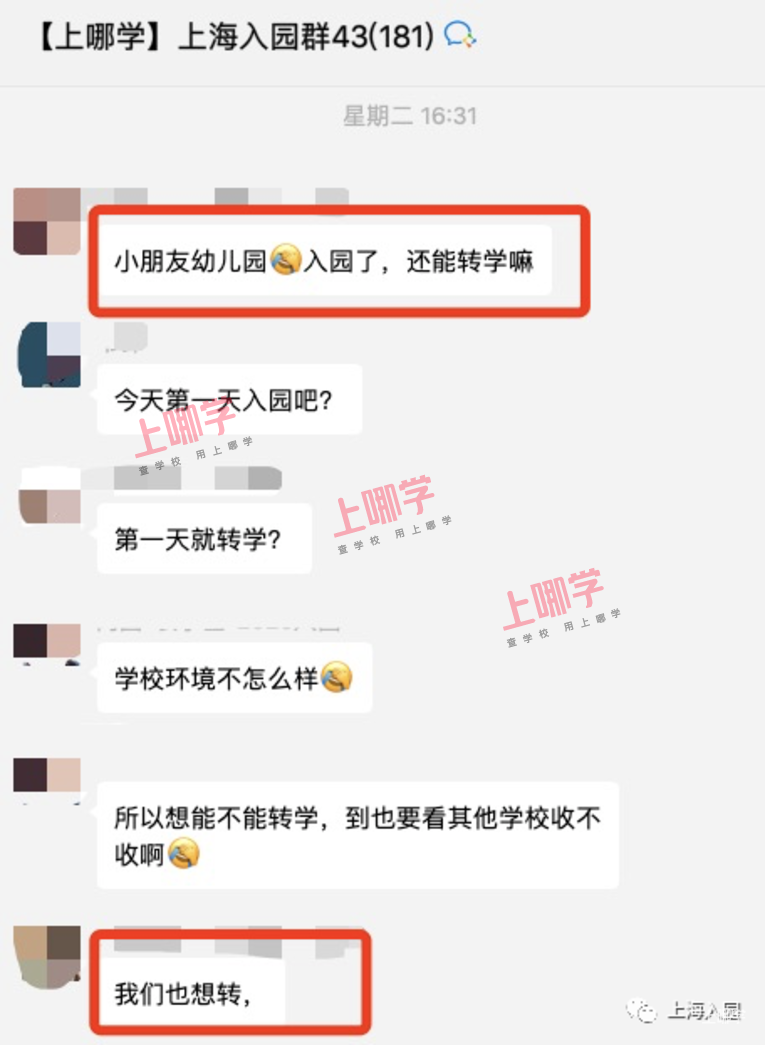This screenshot has width=765, height=1045.
Task: Click the blurred nickname above first message
Action: click(215, 197)
